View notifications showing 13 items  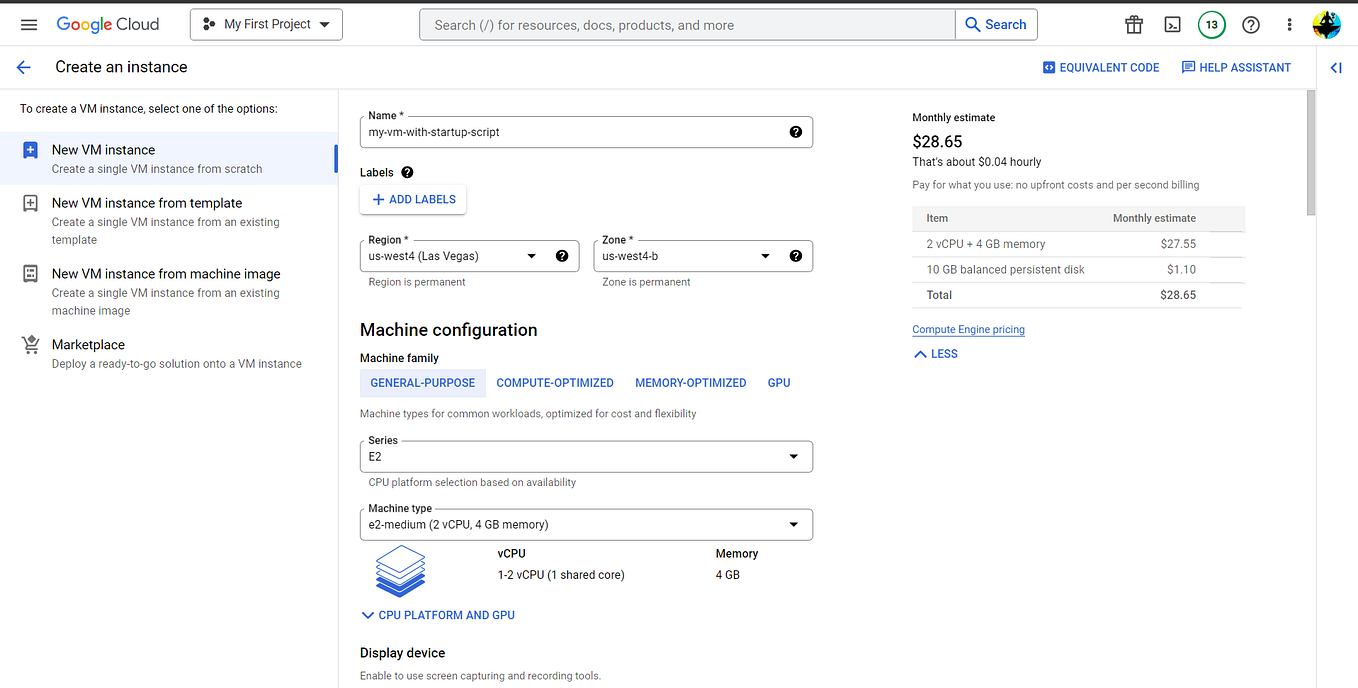click(1211, 24)
